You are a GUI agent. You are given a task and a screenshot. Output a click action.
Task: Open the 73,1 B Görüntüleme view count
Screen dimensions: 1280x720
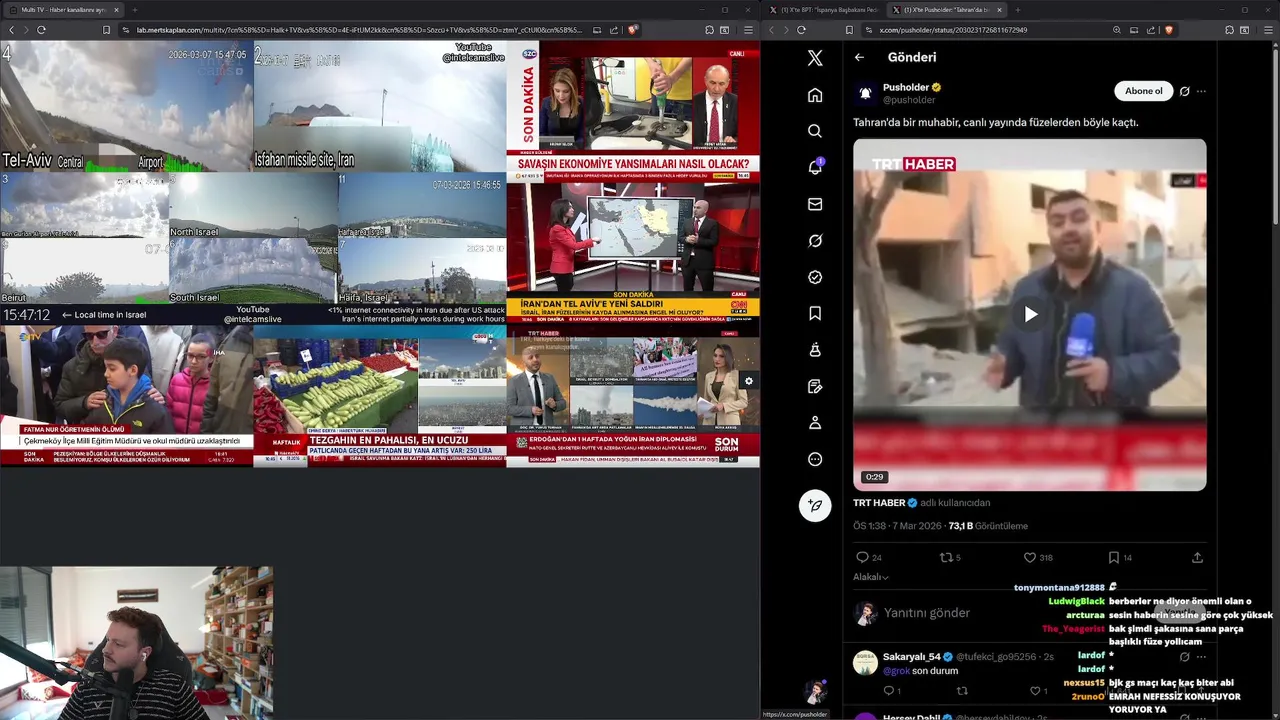(x=988, y=526)
